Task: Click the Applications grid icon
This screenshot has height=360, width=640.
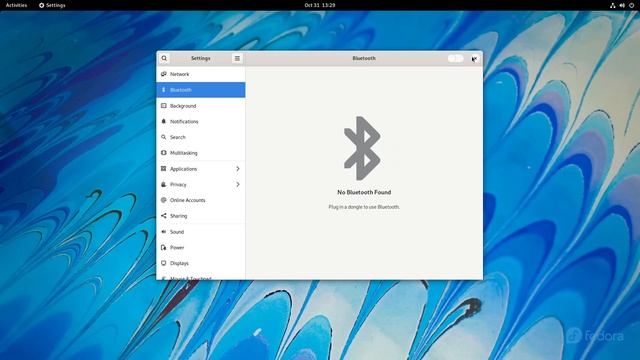Action: [x=164, y=169]
